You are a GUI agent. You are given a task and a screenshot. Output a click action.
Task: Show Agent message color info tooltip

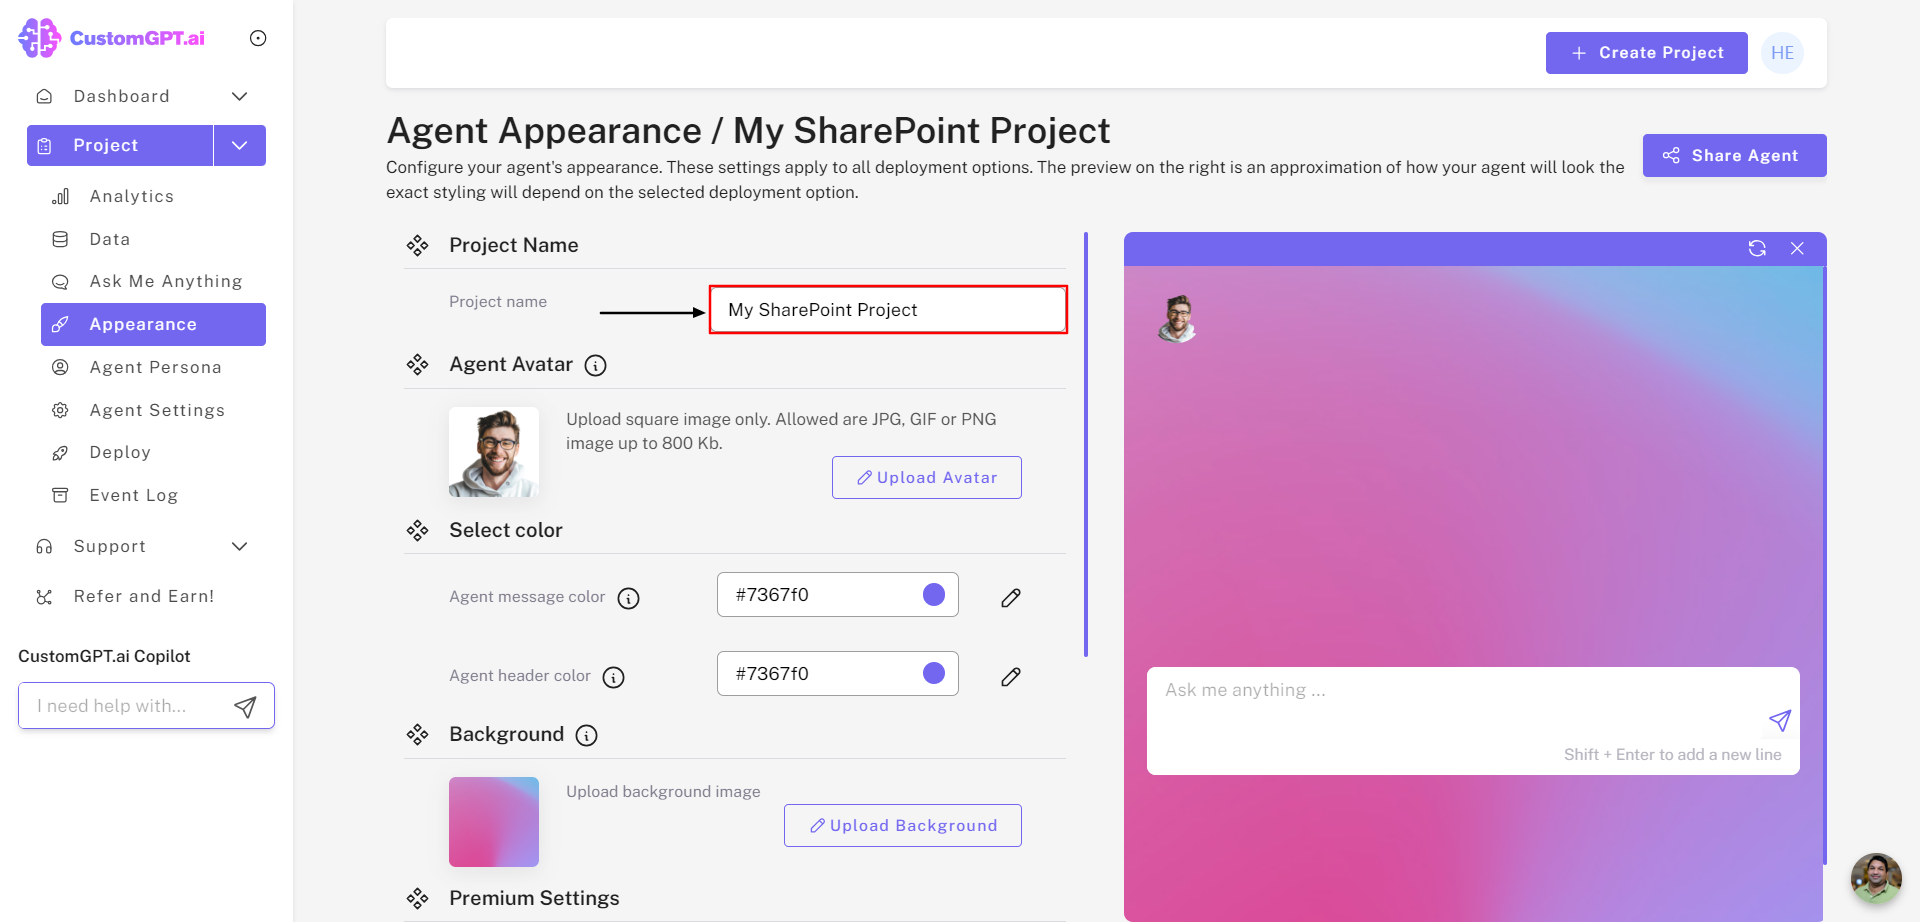[628, 598]
